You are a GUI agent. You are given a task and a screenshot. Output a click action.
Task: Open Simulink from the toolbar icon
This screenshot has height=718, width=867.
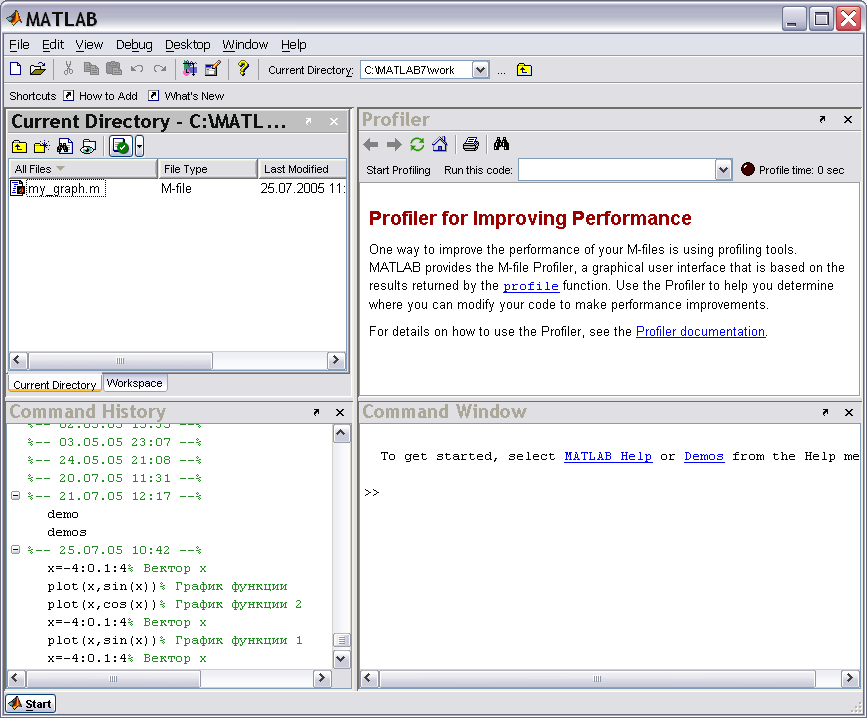tap(190, 69)
